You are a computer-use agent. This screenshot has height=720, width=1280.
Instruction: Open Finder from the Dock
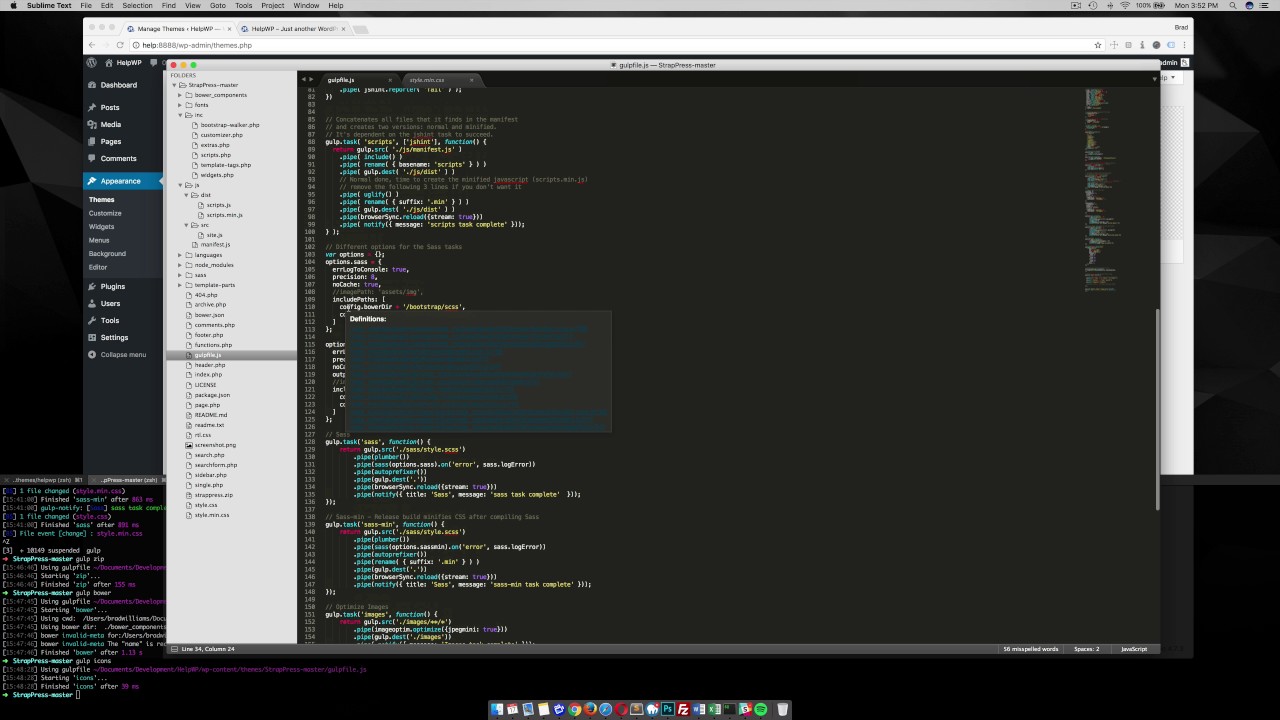(497, 709)
